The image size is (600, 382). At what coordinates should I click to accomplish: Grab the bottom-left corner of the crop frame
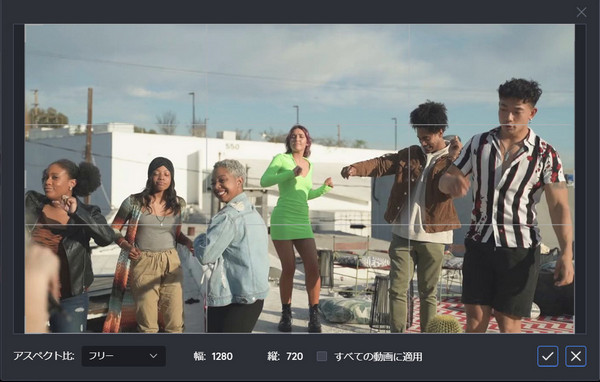[x=25, y=333]
